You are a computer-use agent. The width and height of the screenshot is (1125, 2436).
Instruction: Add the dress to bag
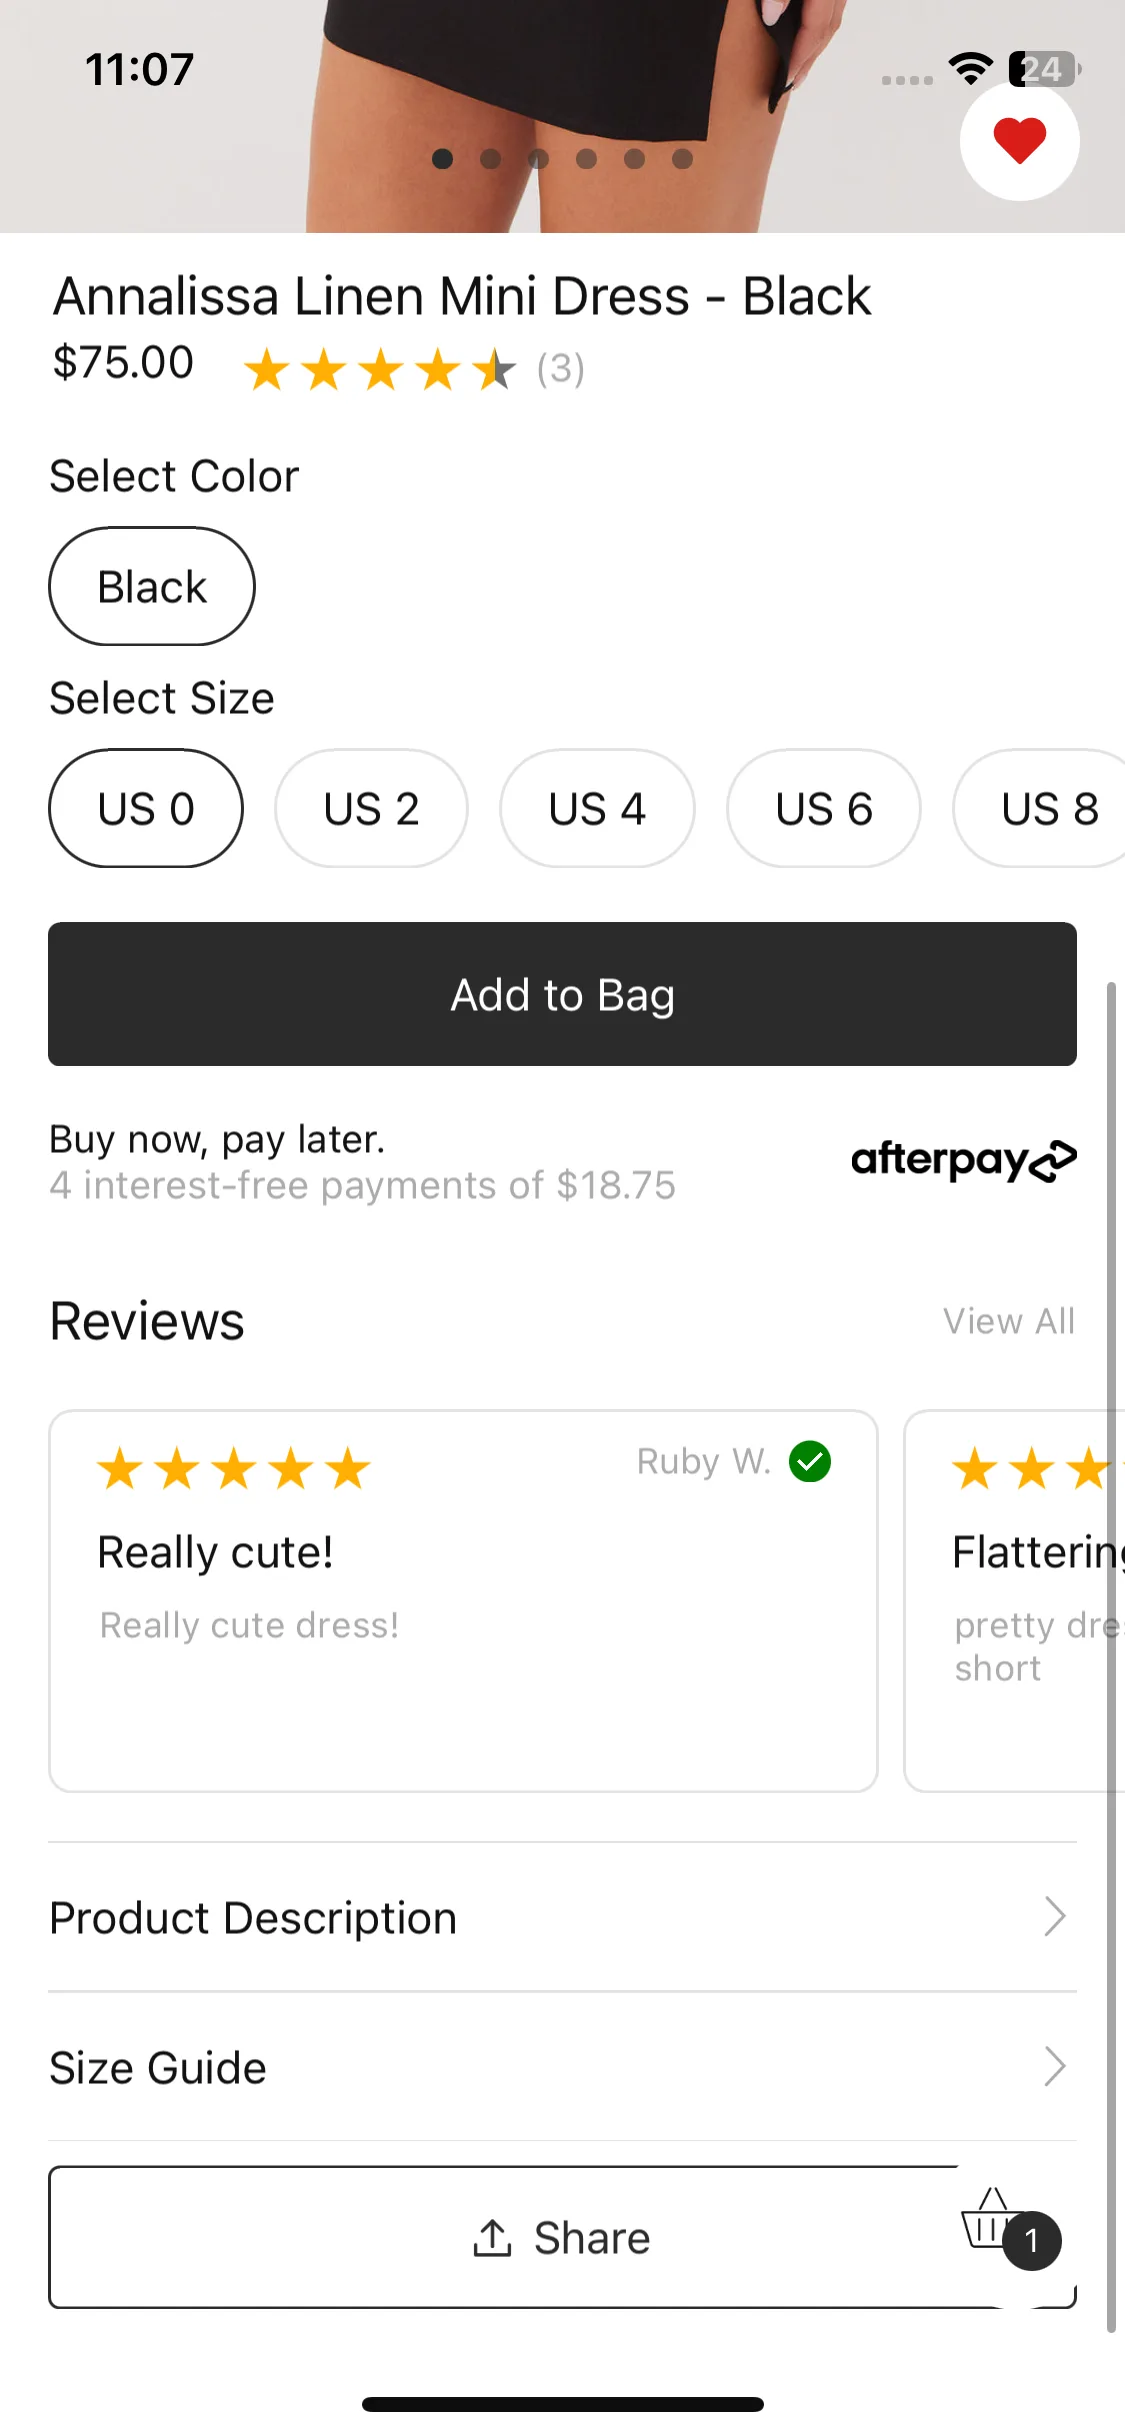coord(562,994)
